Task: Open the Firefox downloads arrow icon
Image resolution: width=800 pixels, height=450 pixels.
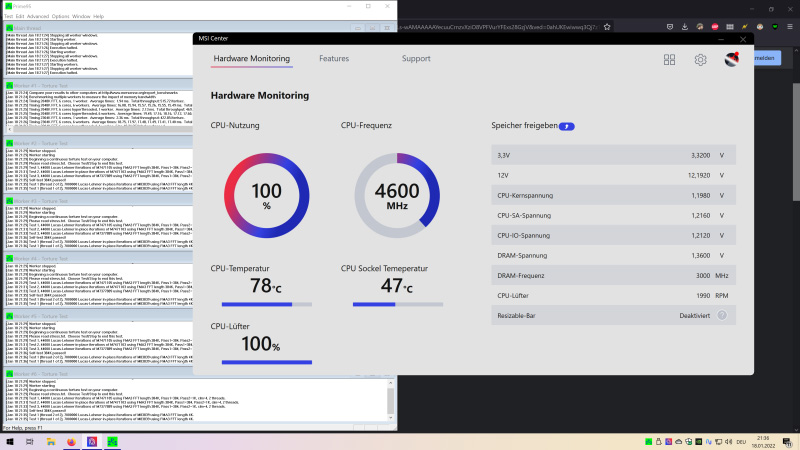Action: click(685, 27)
